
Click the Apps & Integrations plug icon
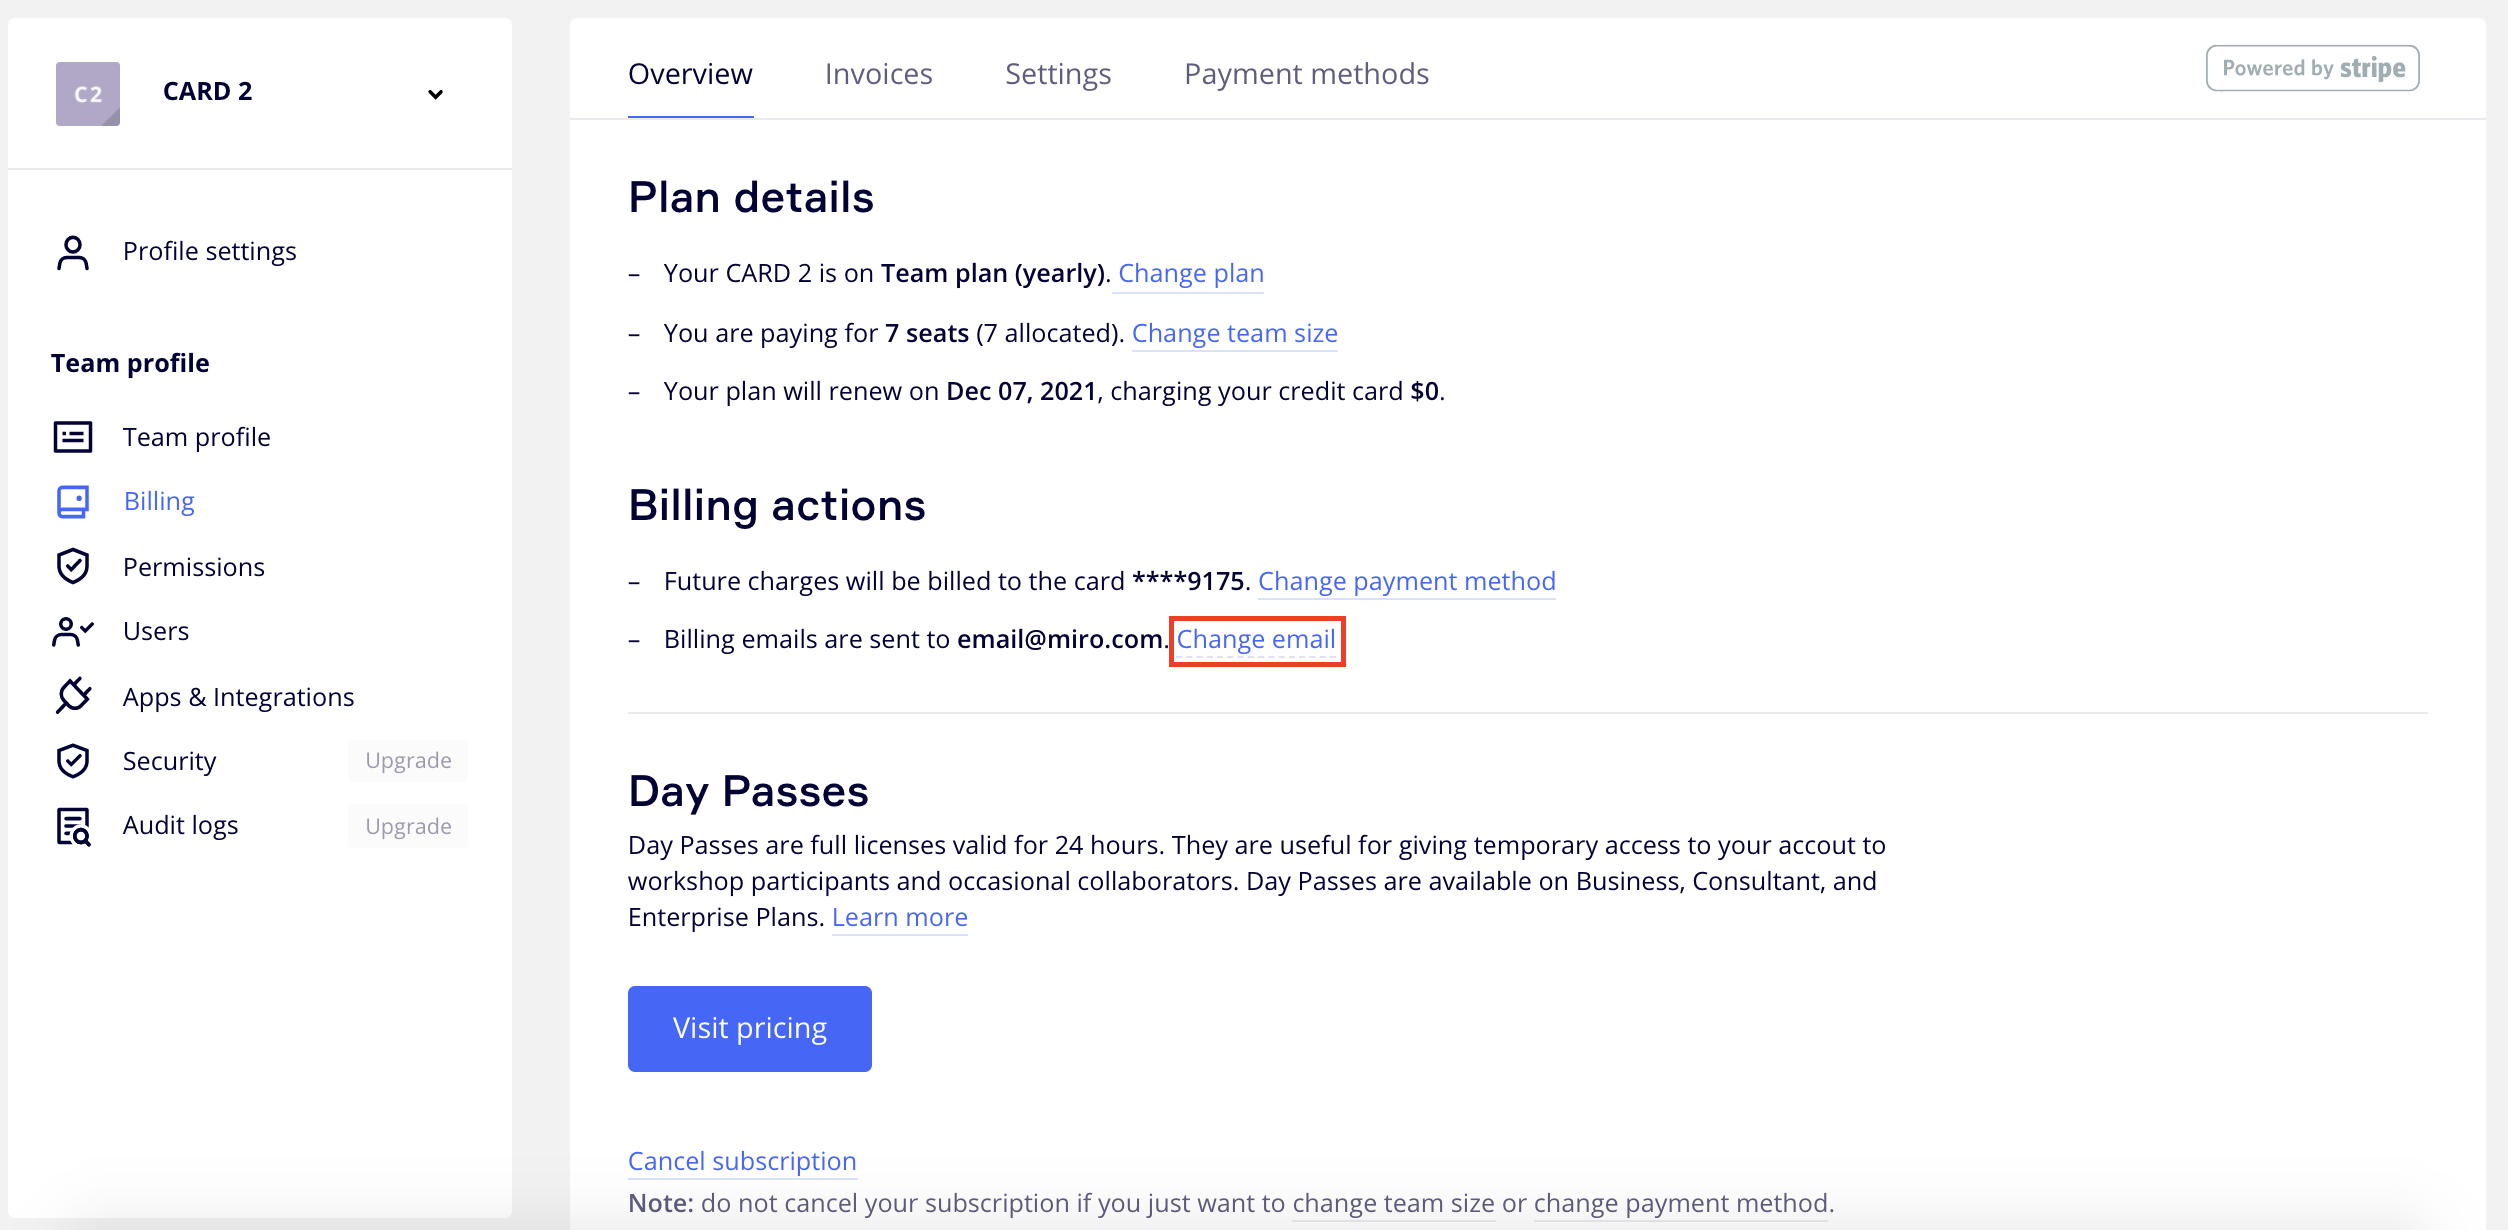(73, 696)
